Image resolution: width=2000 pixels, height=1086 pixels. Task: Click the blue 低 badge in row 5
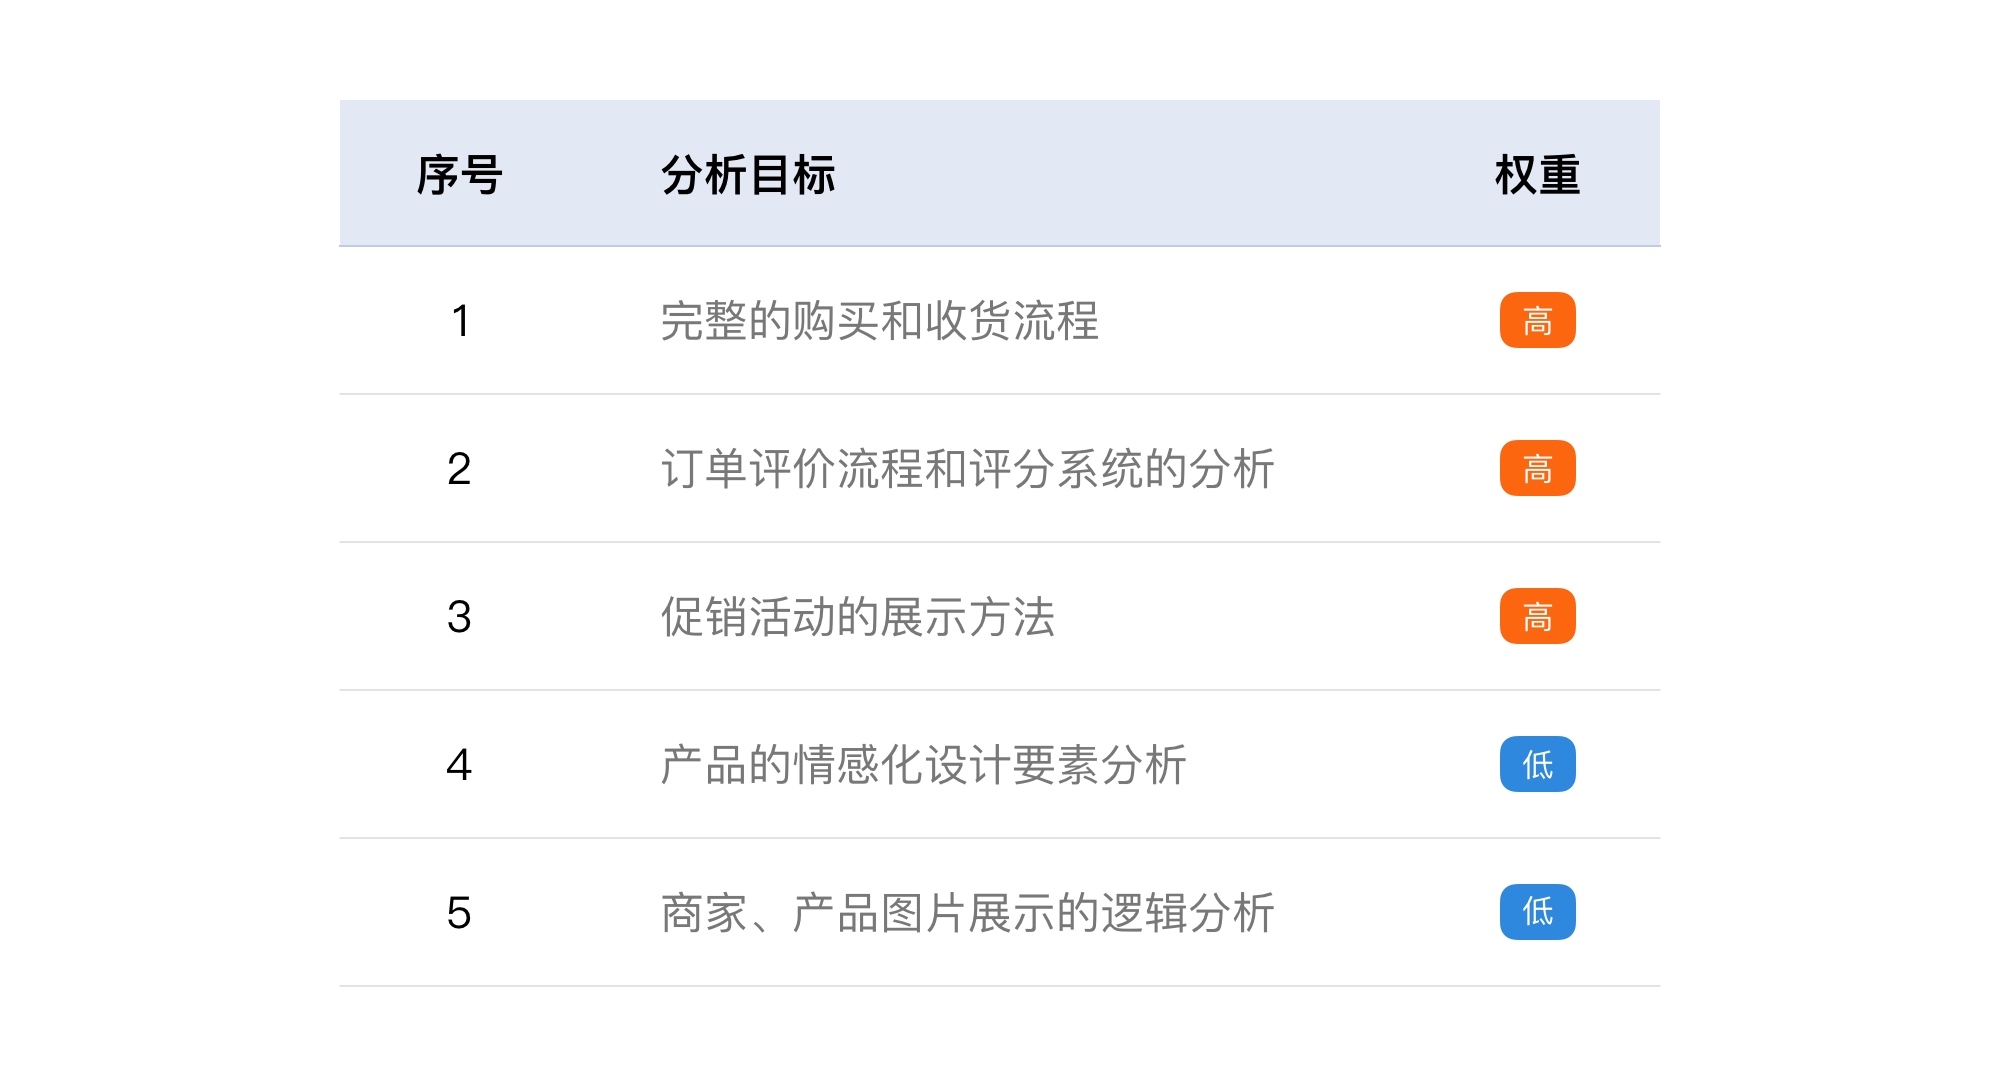1537,912
